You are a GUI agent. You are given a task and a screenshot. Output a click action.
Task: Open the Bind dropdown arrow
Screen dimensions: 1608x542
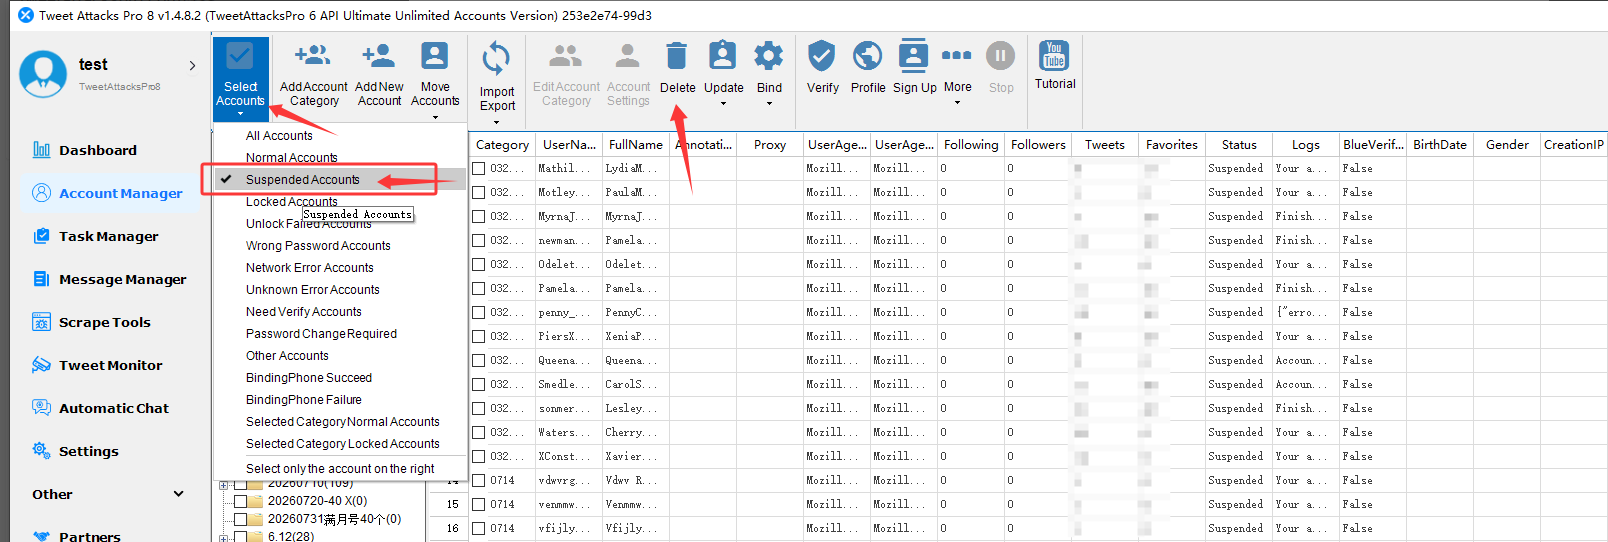(x=769, y=103)
